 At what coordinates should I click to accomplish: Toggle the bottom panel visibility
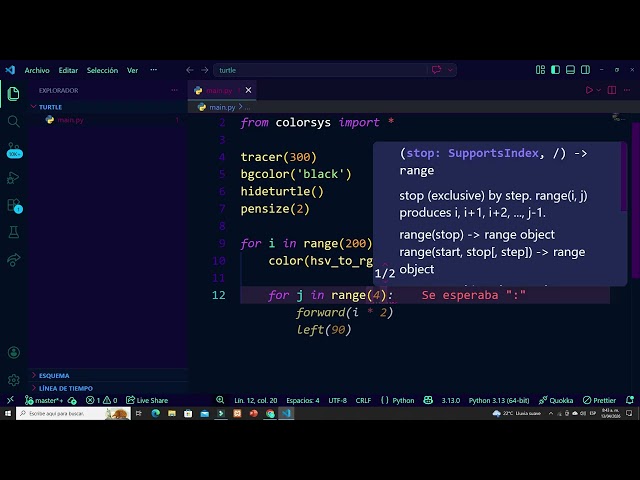tap(570, 70)
